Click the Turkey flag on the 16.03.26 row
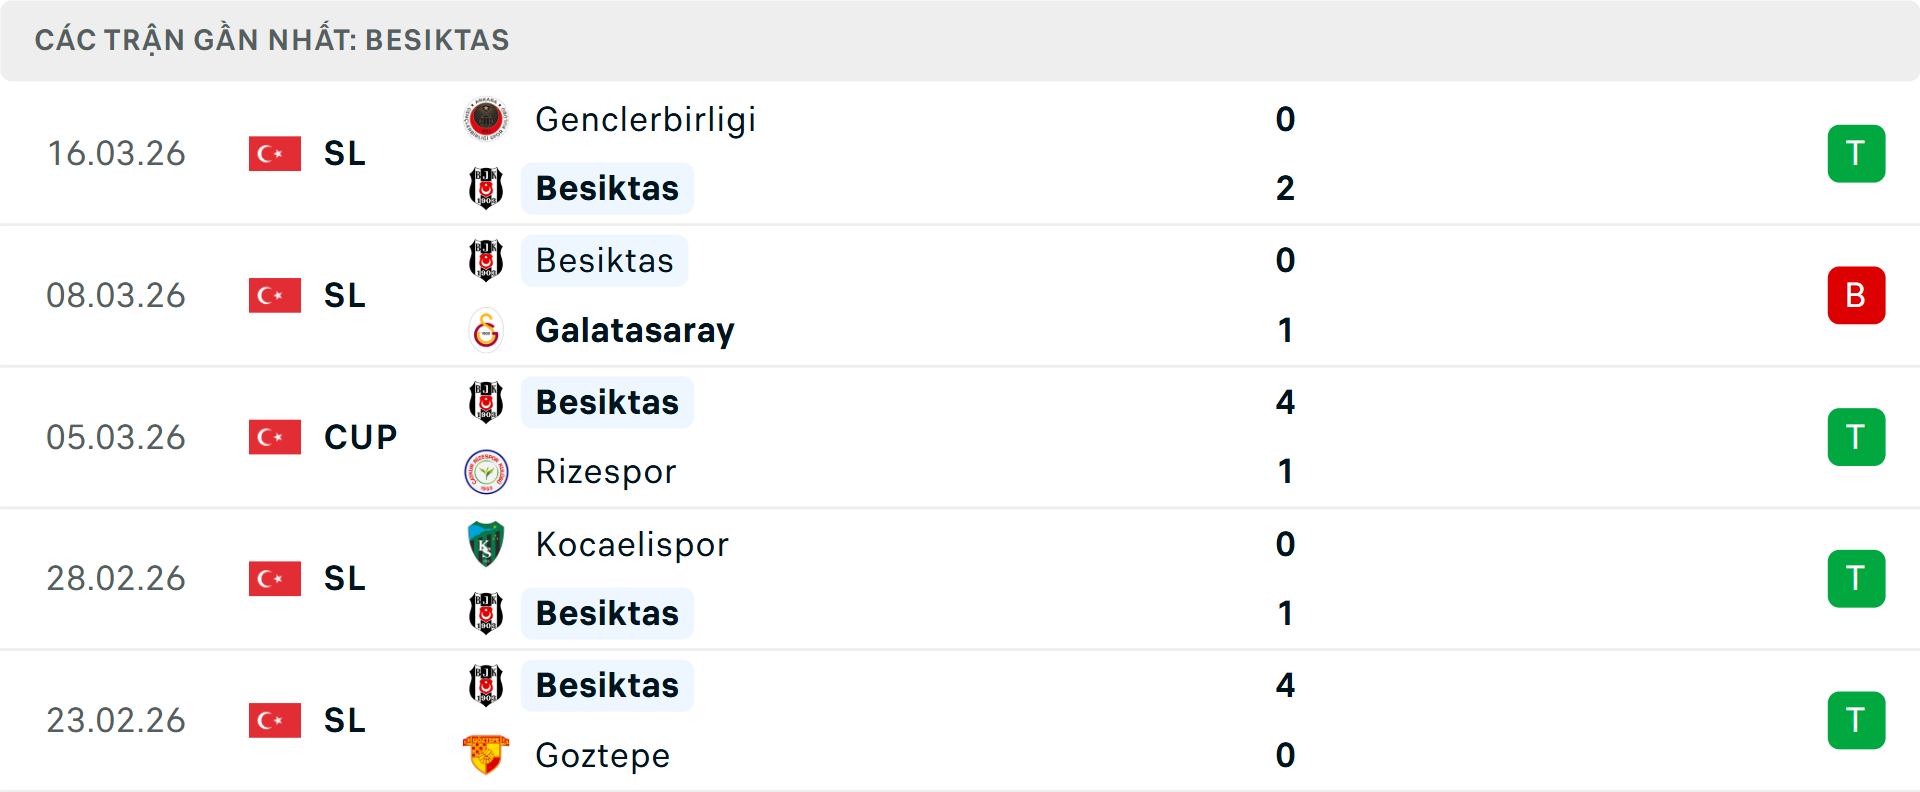The height and width of the screenshot is (792, 1920). coord(274,153)
